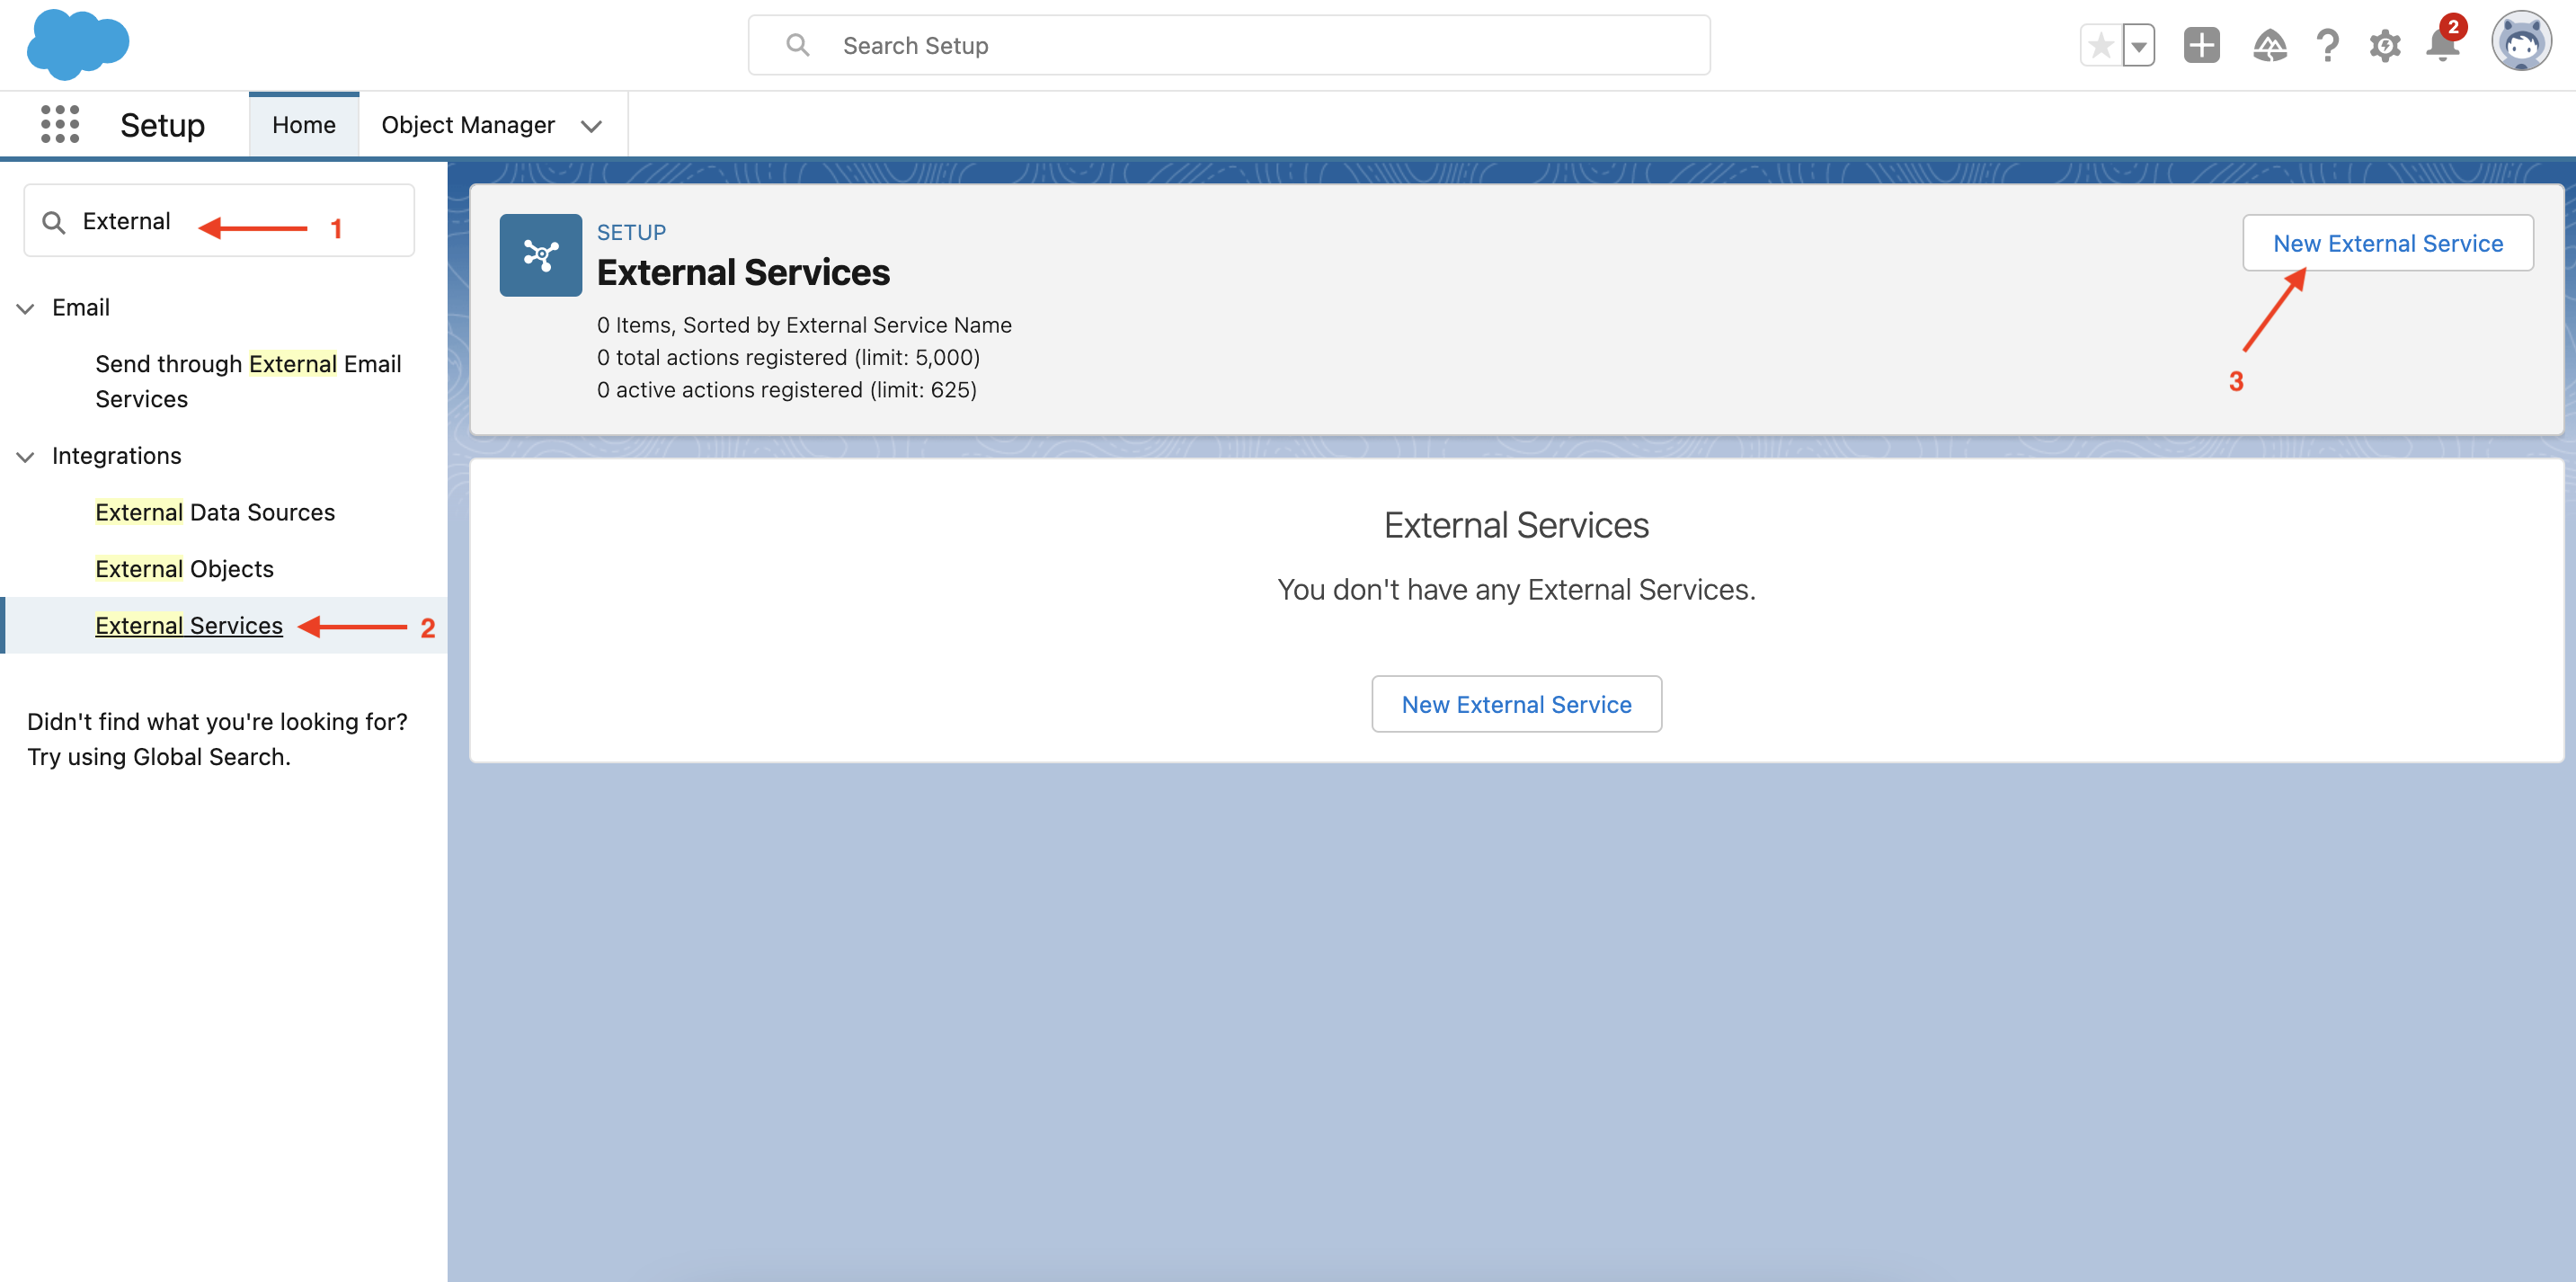Open External Data Sources from the sidebar
This screenshot has width=2576, height=1282.
coord(214,511)
